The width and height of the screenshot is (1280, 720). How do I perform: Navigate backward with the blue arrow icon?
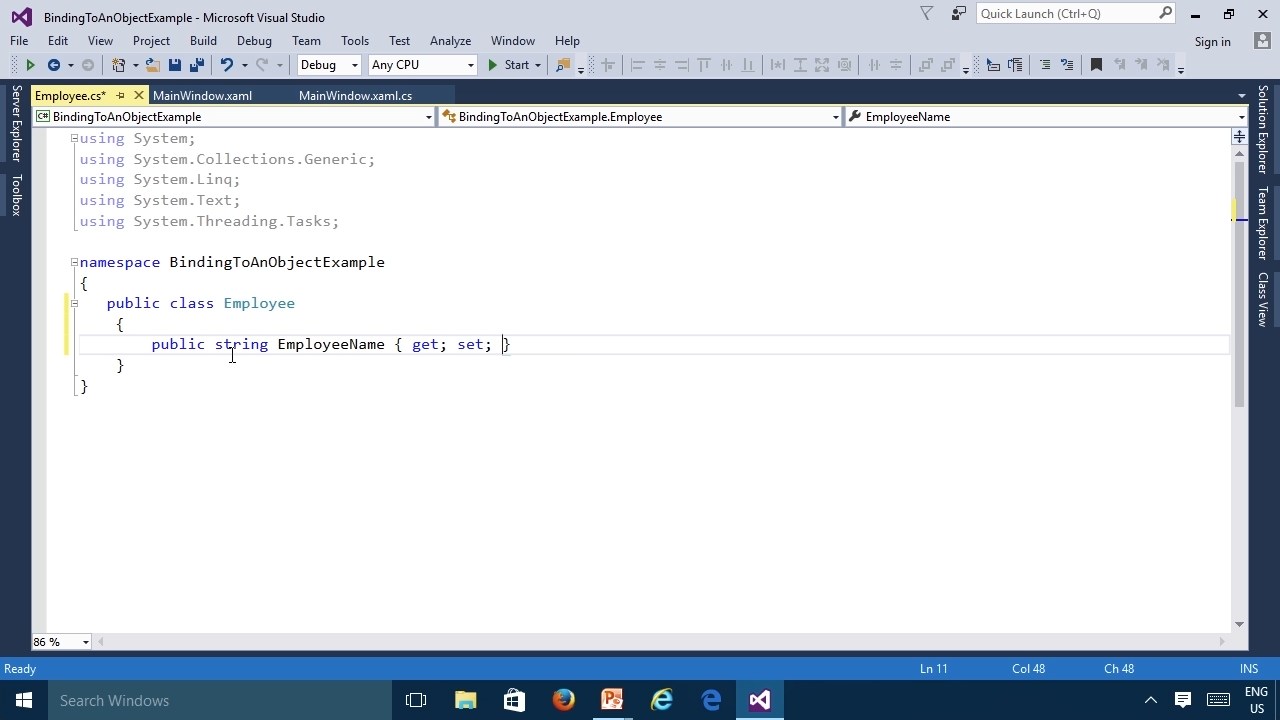pos(53,65)
